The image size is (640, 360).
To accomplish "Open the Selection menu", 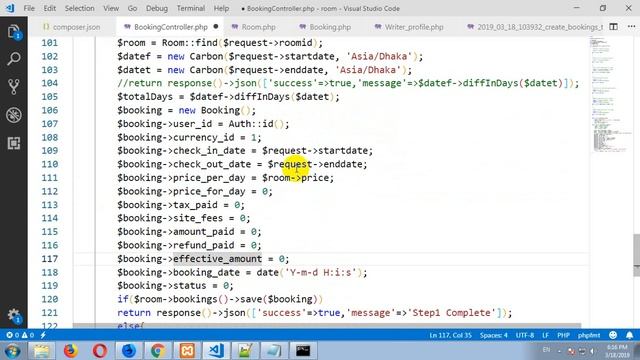I will 79,8.
